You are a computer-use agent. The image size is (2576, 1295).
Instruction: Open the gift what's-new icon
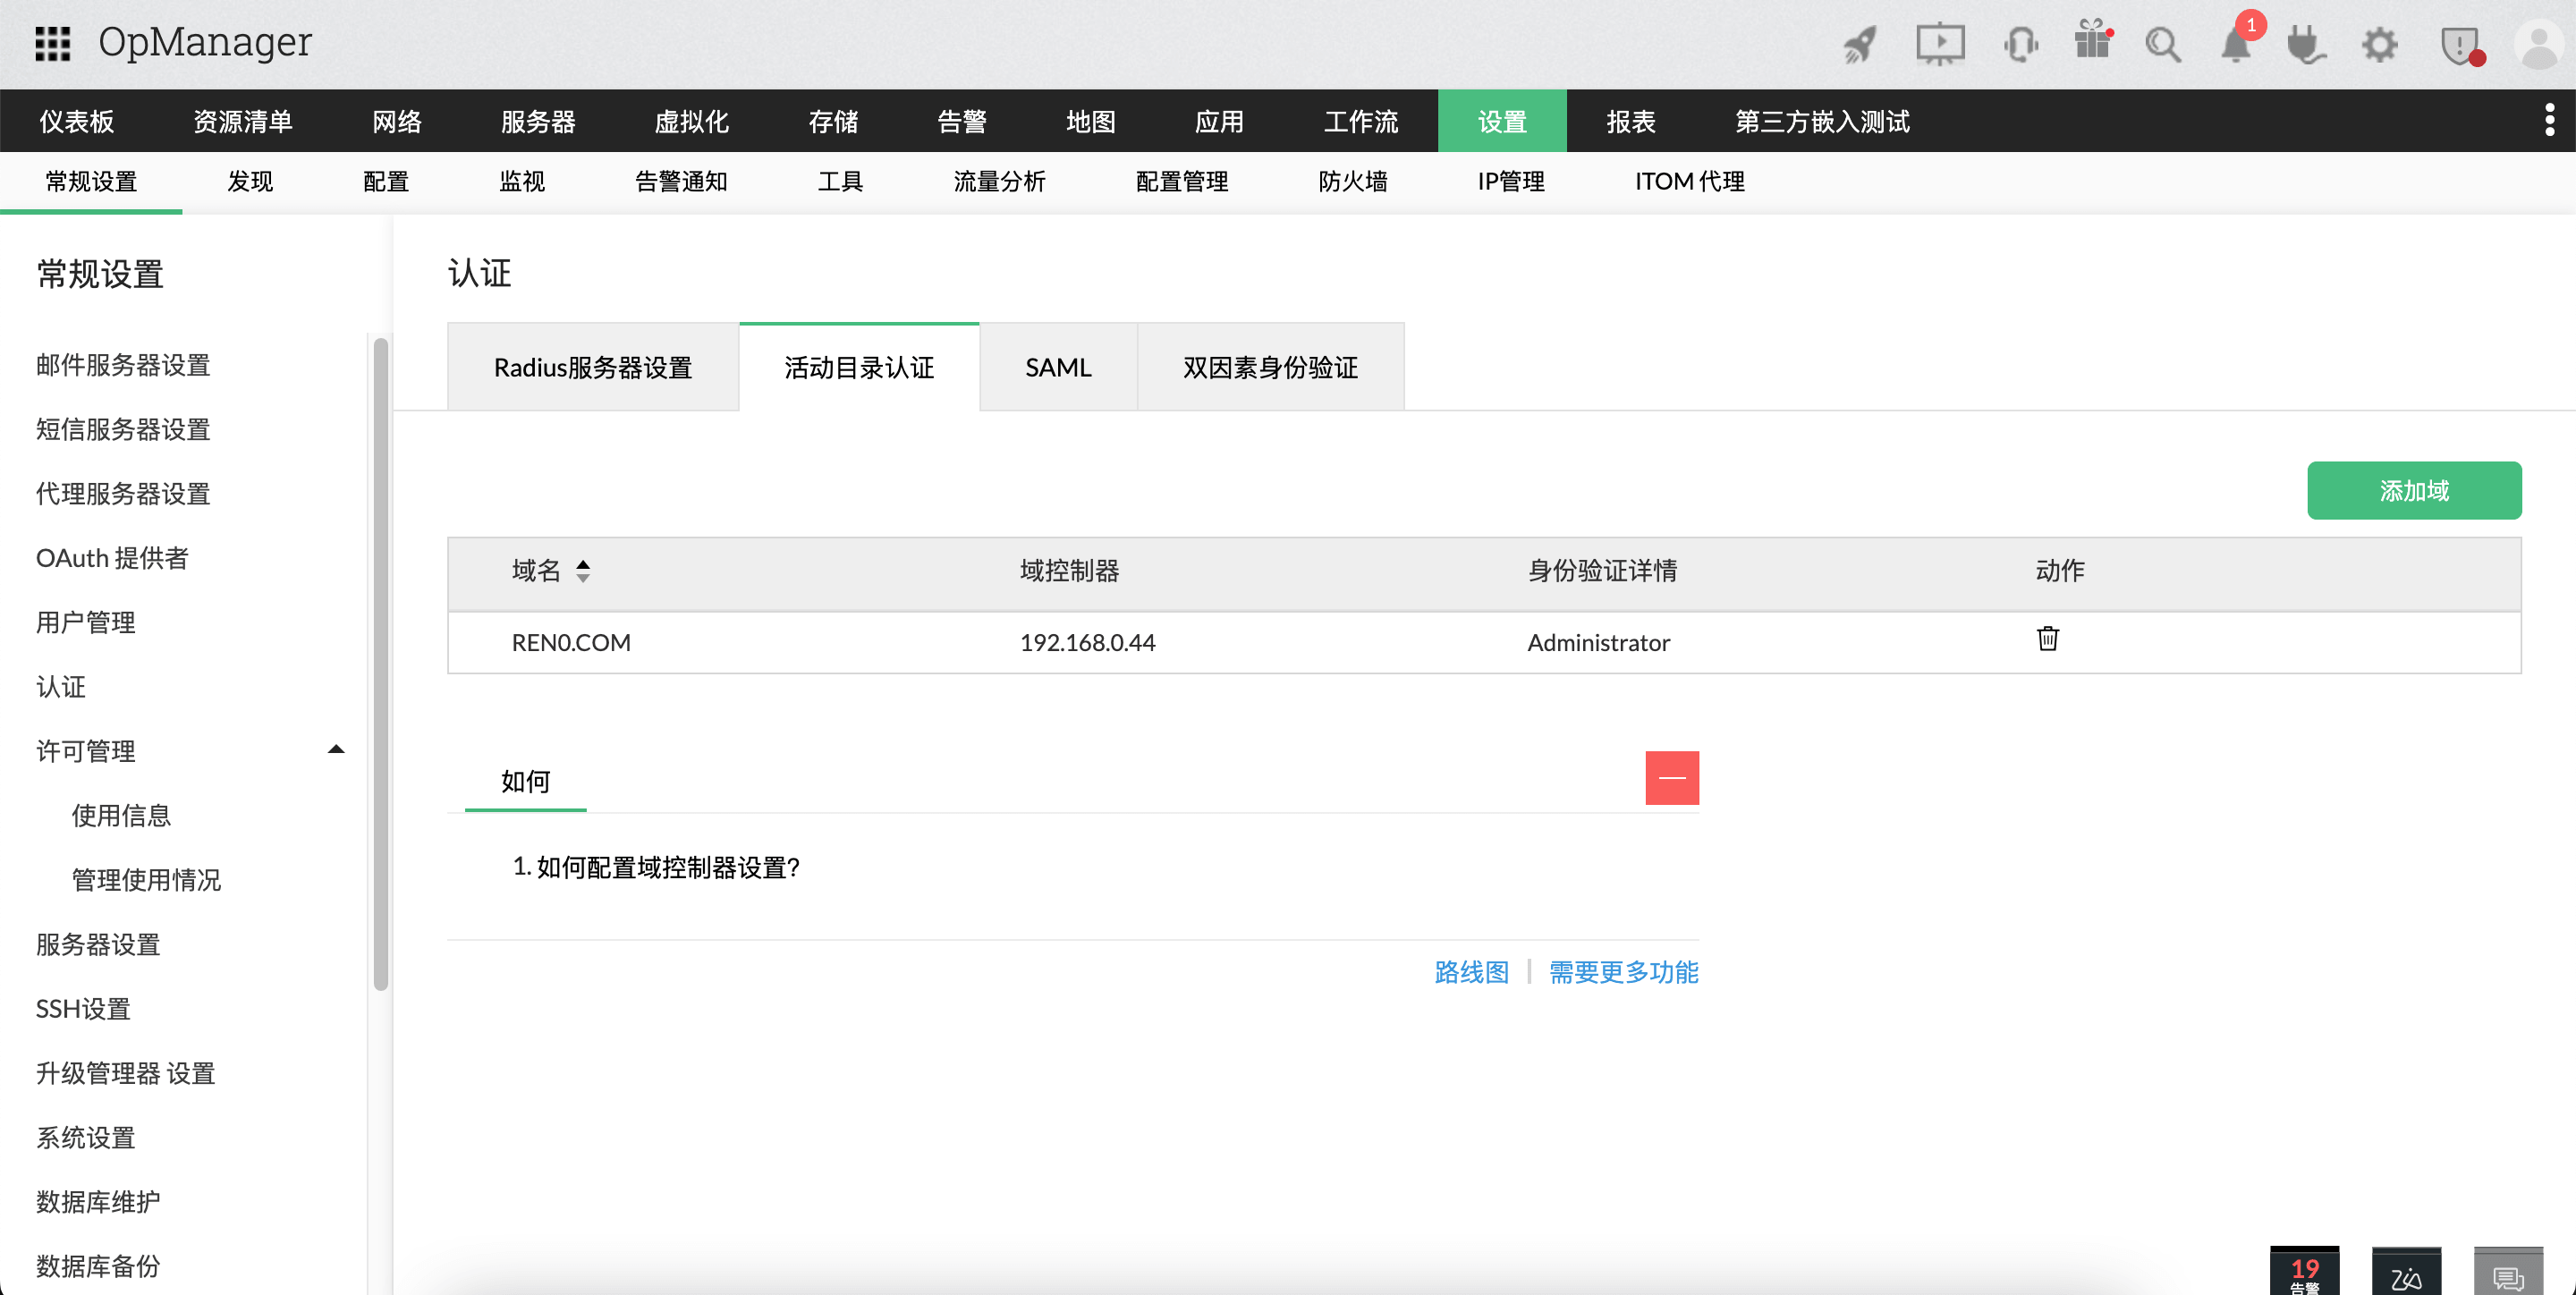click(2093, 44)
